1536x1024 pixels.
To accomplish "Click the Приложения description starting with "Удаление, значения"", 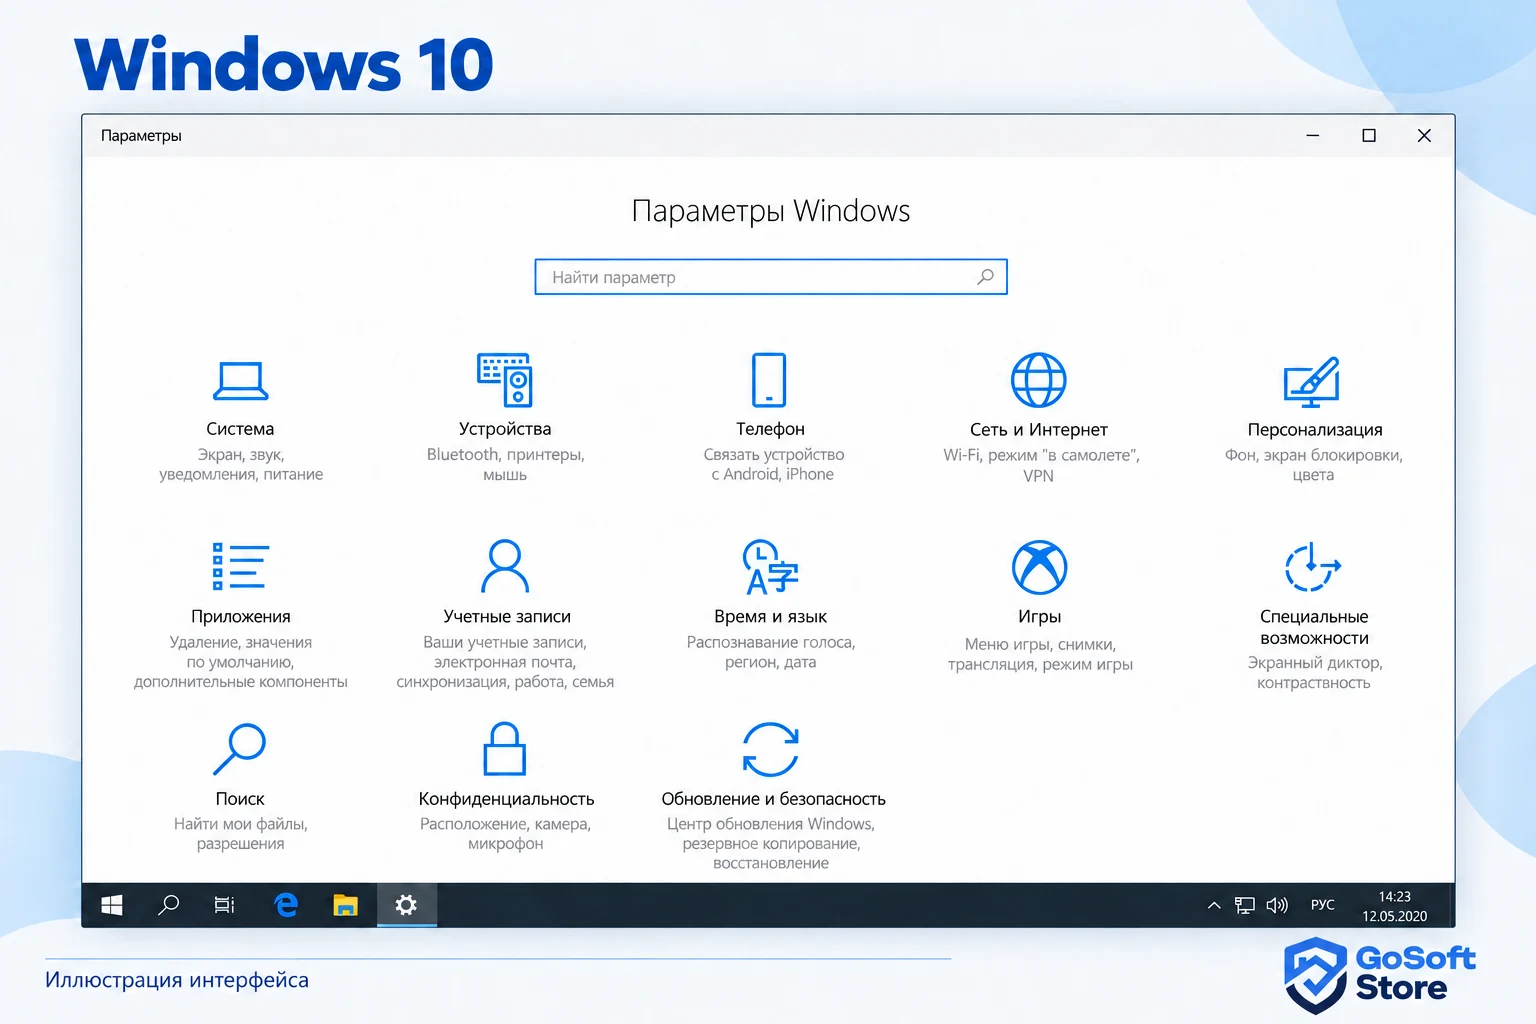I will point(241,662).
